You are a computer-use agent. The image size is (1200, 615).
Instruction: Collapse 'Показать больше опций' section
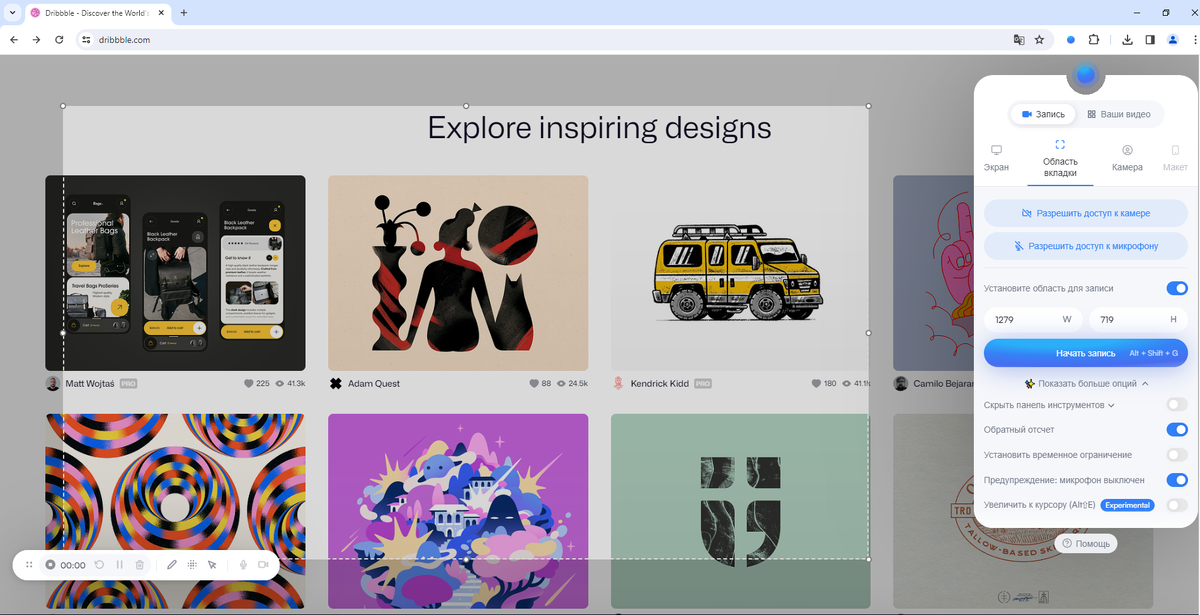[1087, 383]
